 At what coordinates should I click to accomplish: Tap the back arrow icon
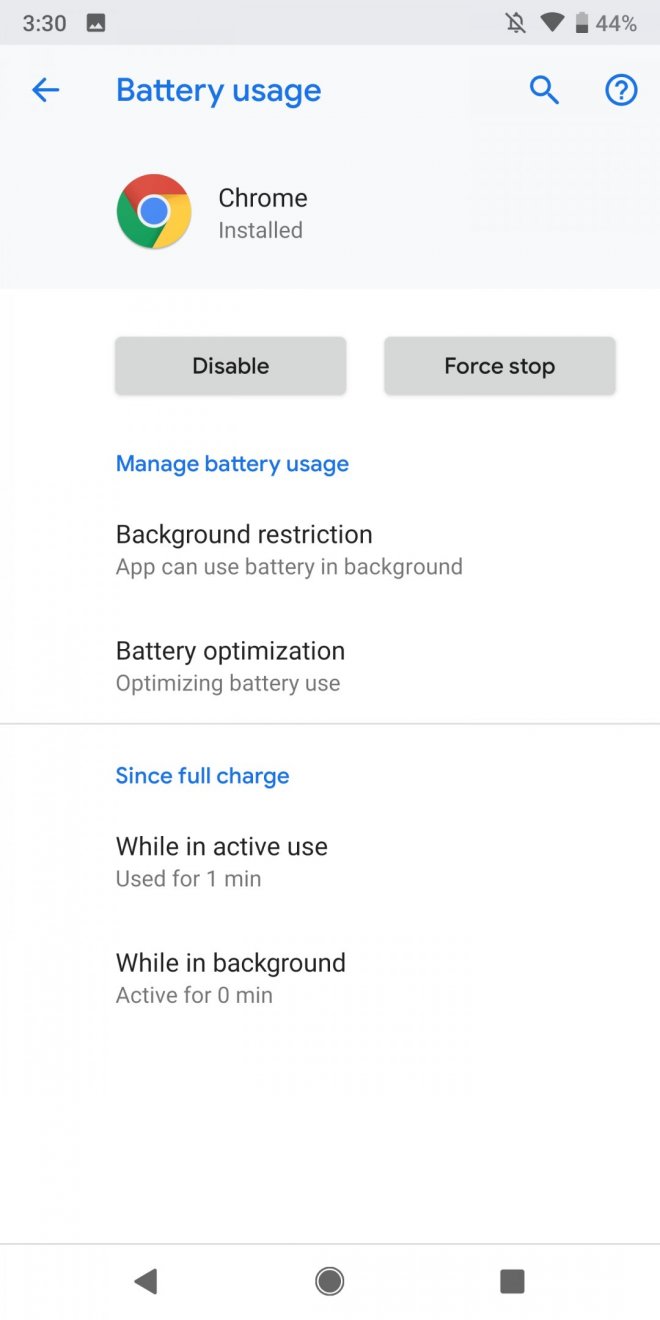pos(46,91)
